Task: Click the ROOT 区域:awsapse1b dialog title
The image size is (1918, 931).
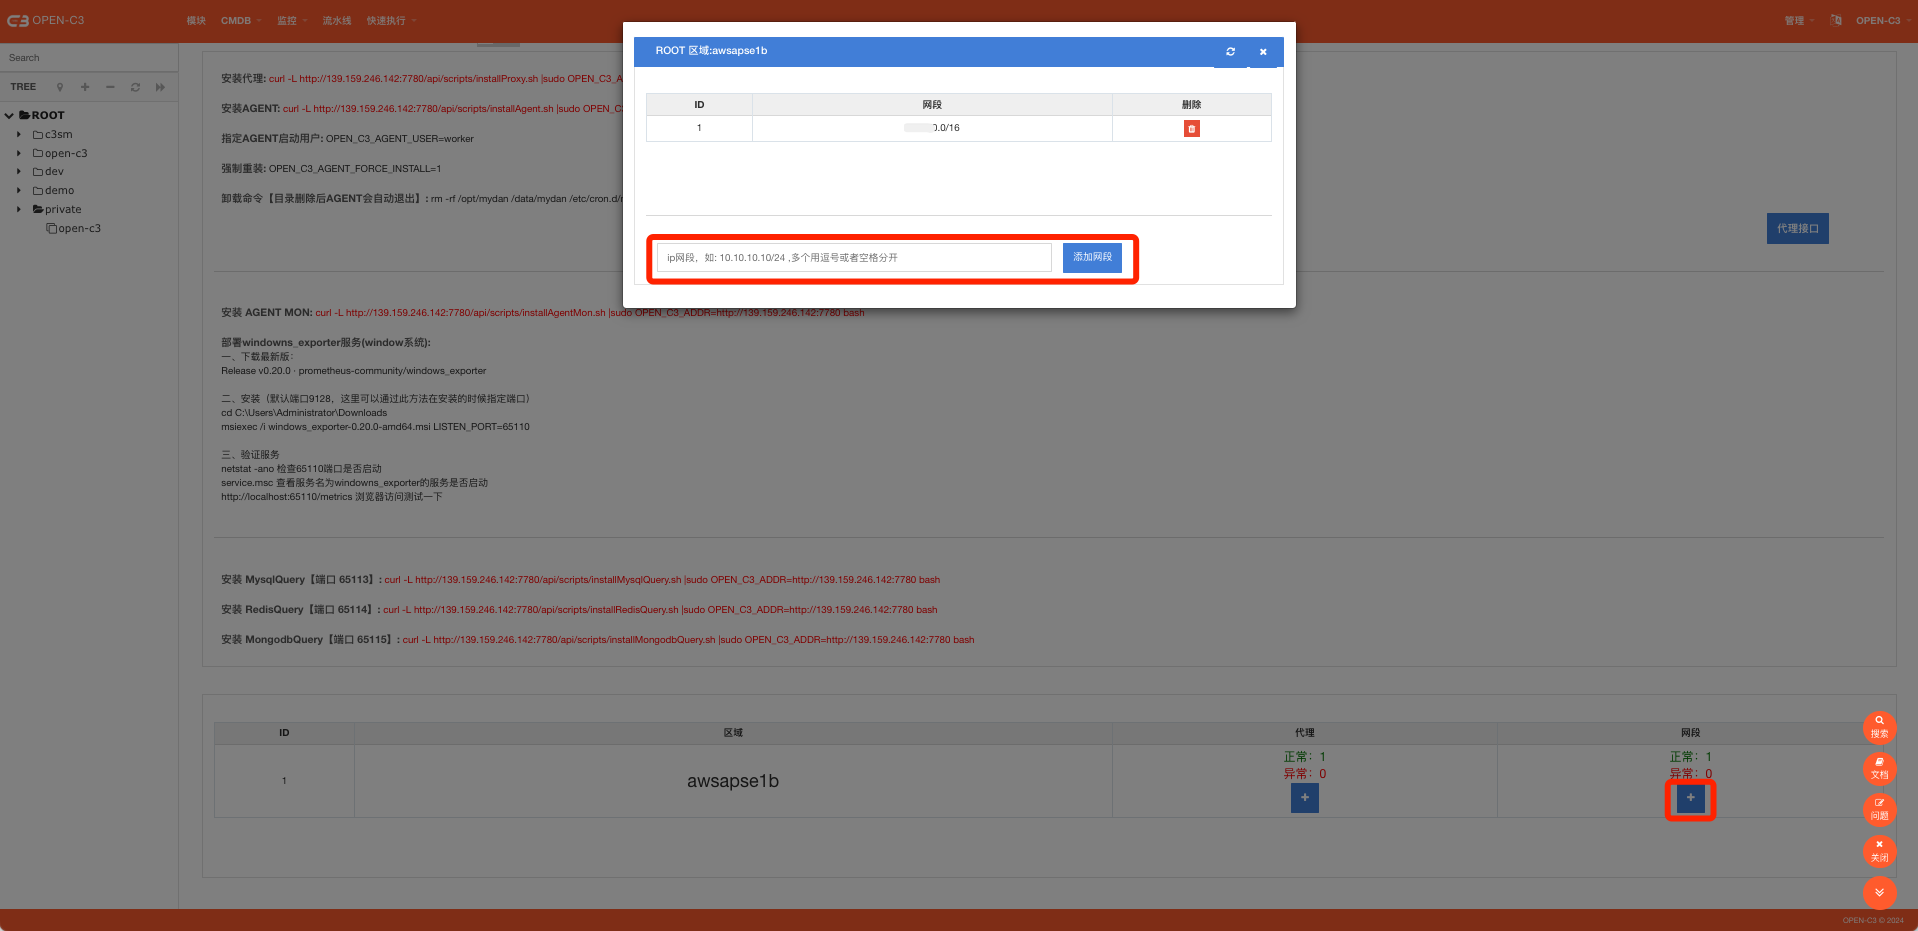Action: (711, 50)
